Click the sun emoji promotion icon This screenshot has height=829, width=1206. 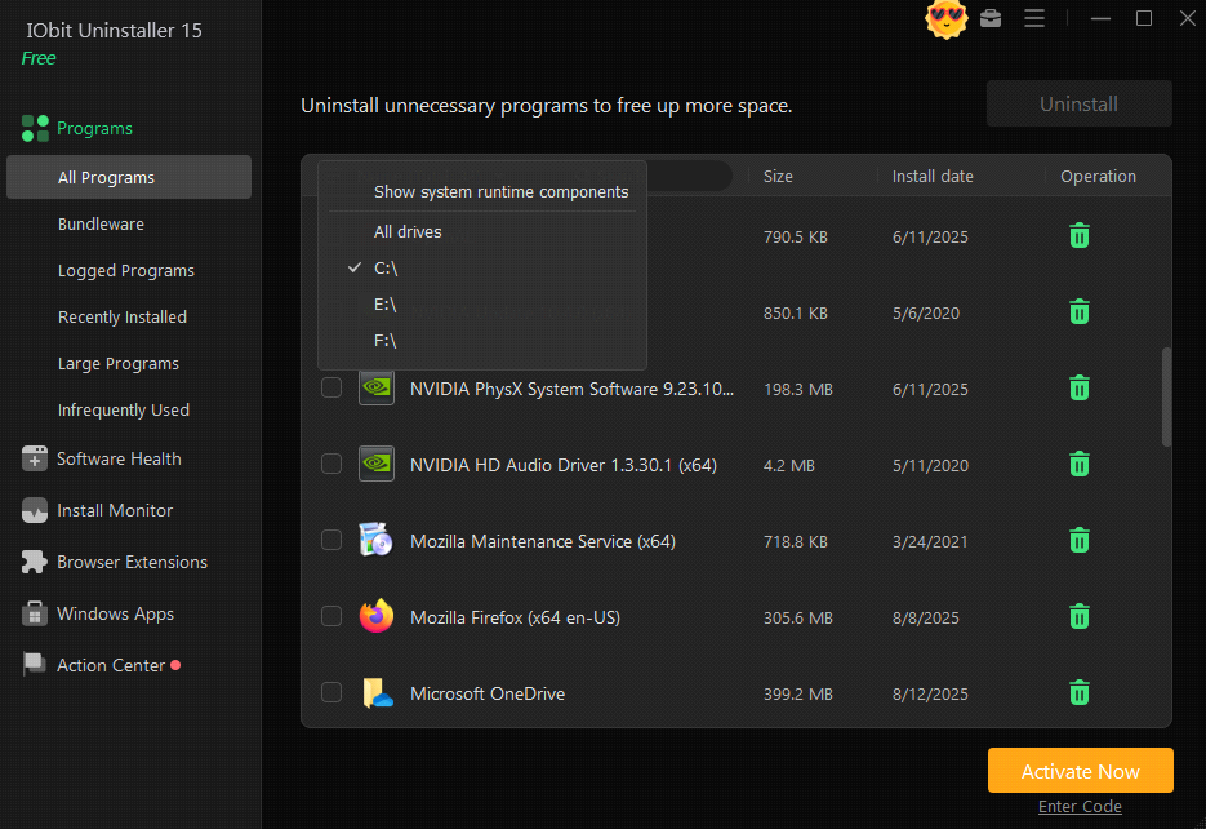pyautogui.click(x=946, y=19)
